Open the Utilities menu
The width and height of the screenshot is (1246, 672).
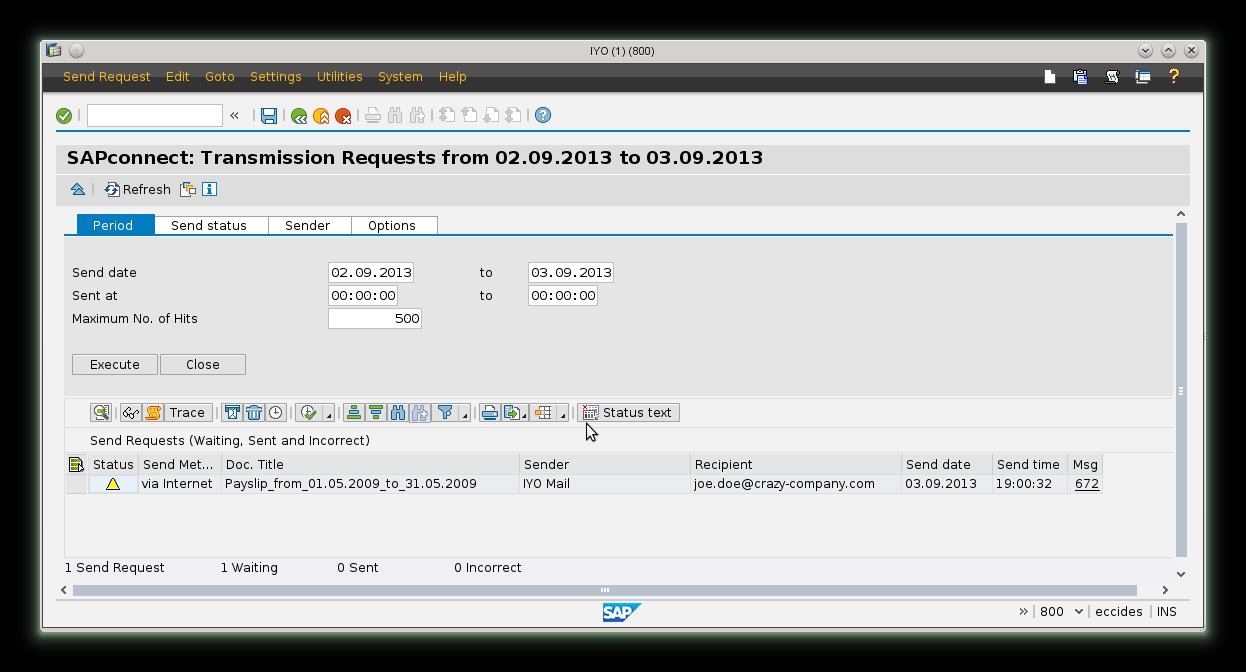340,77
